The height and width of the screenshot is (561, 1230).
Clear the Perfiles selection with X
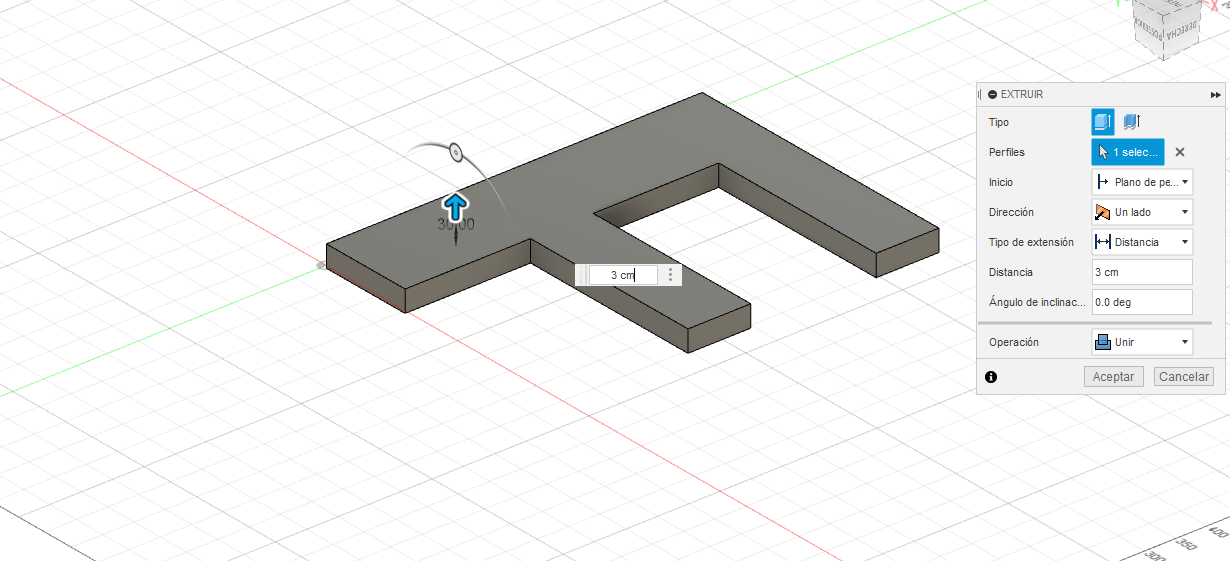[1180, 152]
